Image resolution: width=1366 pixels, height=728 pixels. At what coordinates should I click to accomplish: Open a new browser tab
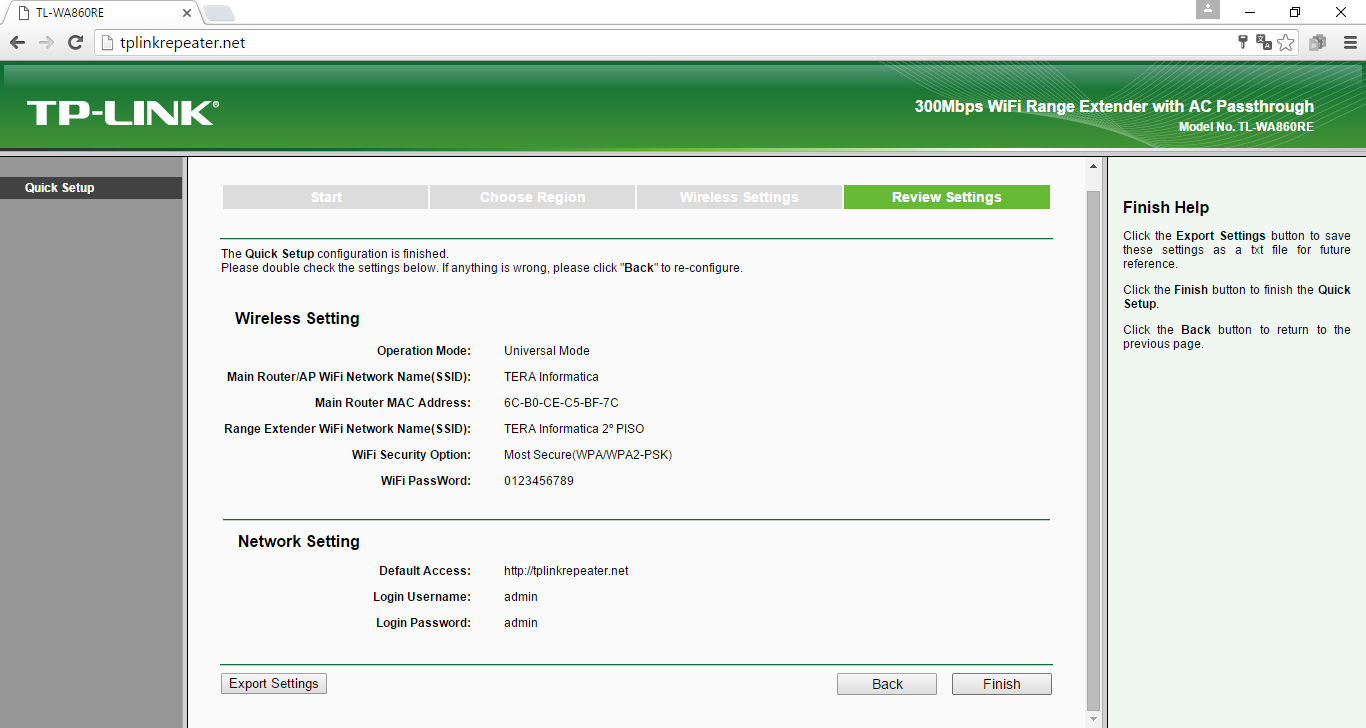219,13
